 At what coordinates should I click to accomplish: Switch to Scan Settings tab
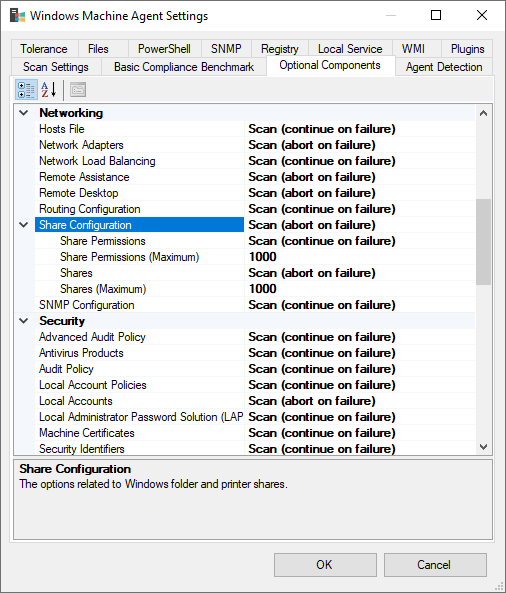pyautogui.click(x=56, y=67)
